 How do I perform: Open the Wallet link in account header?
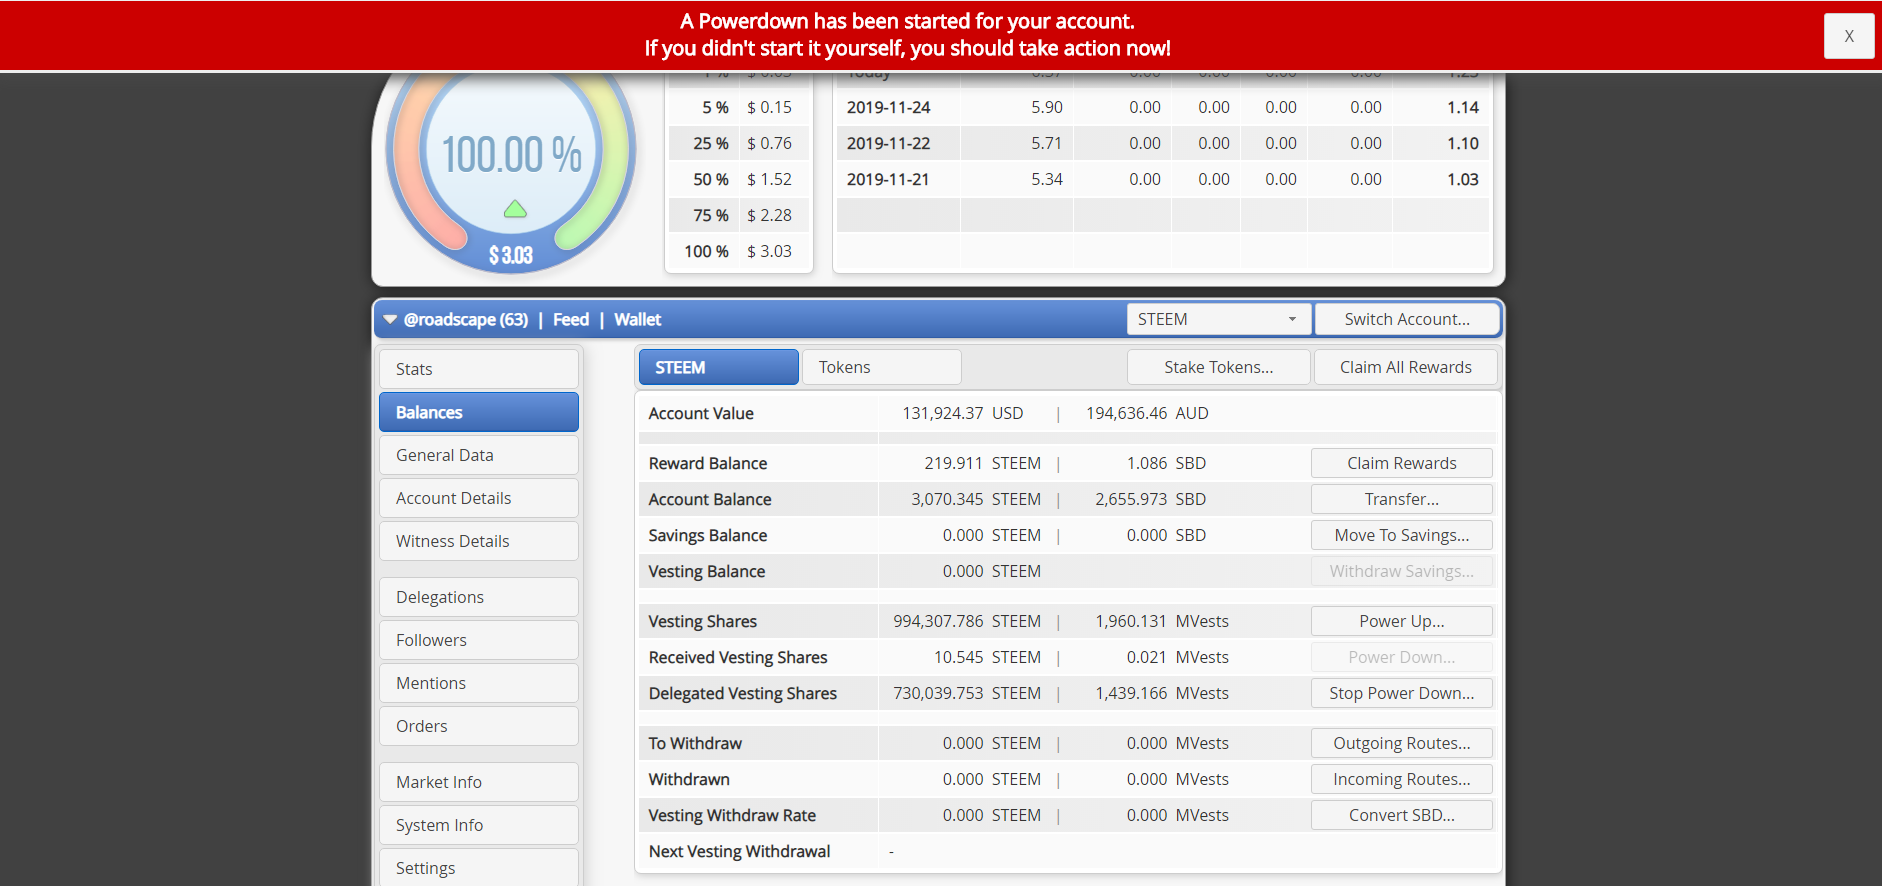[638, 320]
